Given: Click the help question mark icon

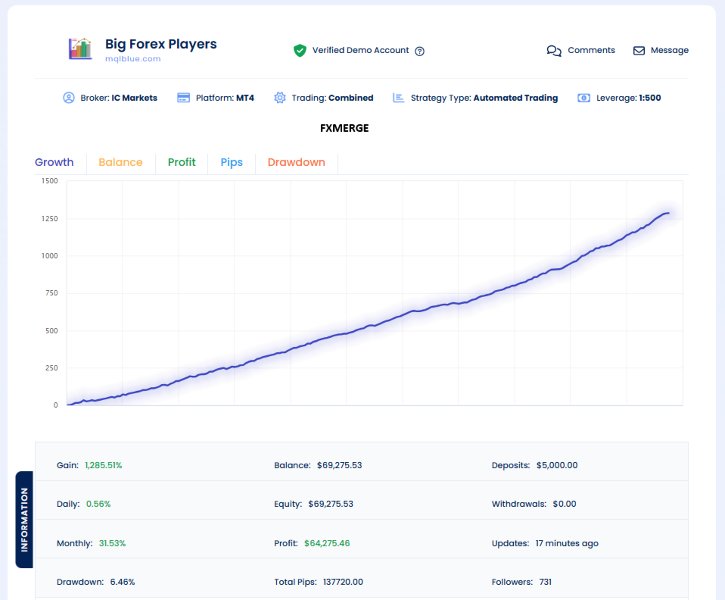Looking at the screenshot, I should coord(420,51).
